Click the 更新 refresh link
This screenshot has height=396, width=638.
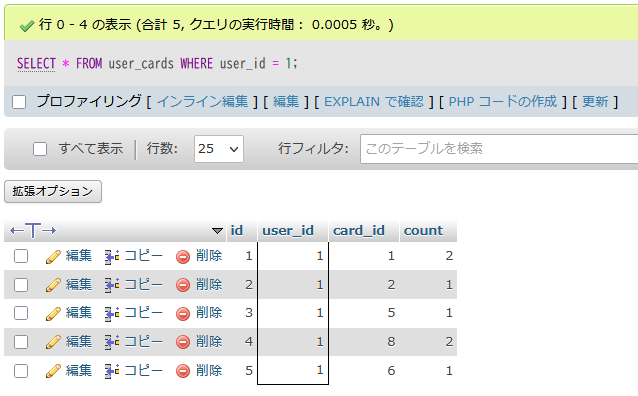point(595,101)
